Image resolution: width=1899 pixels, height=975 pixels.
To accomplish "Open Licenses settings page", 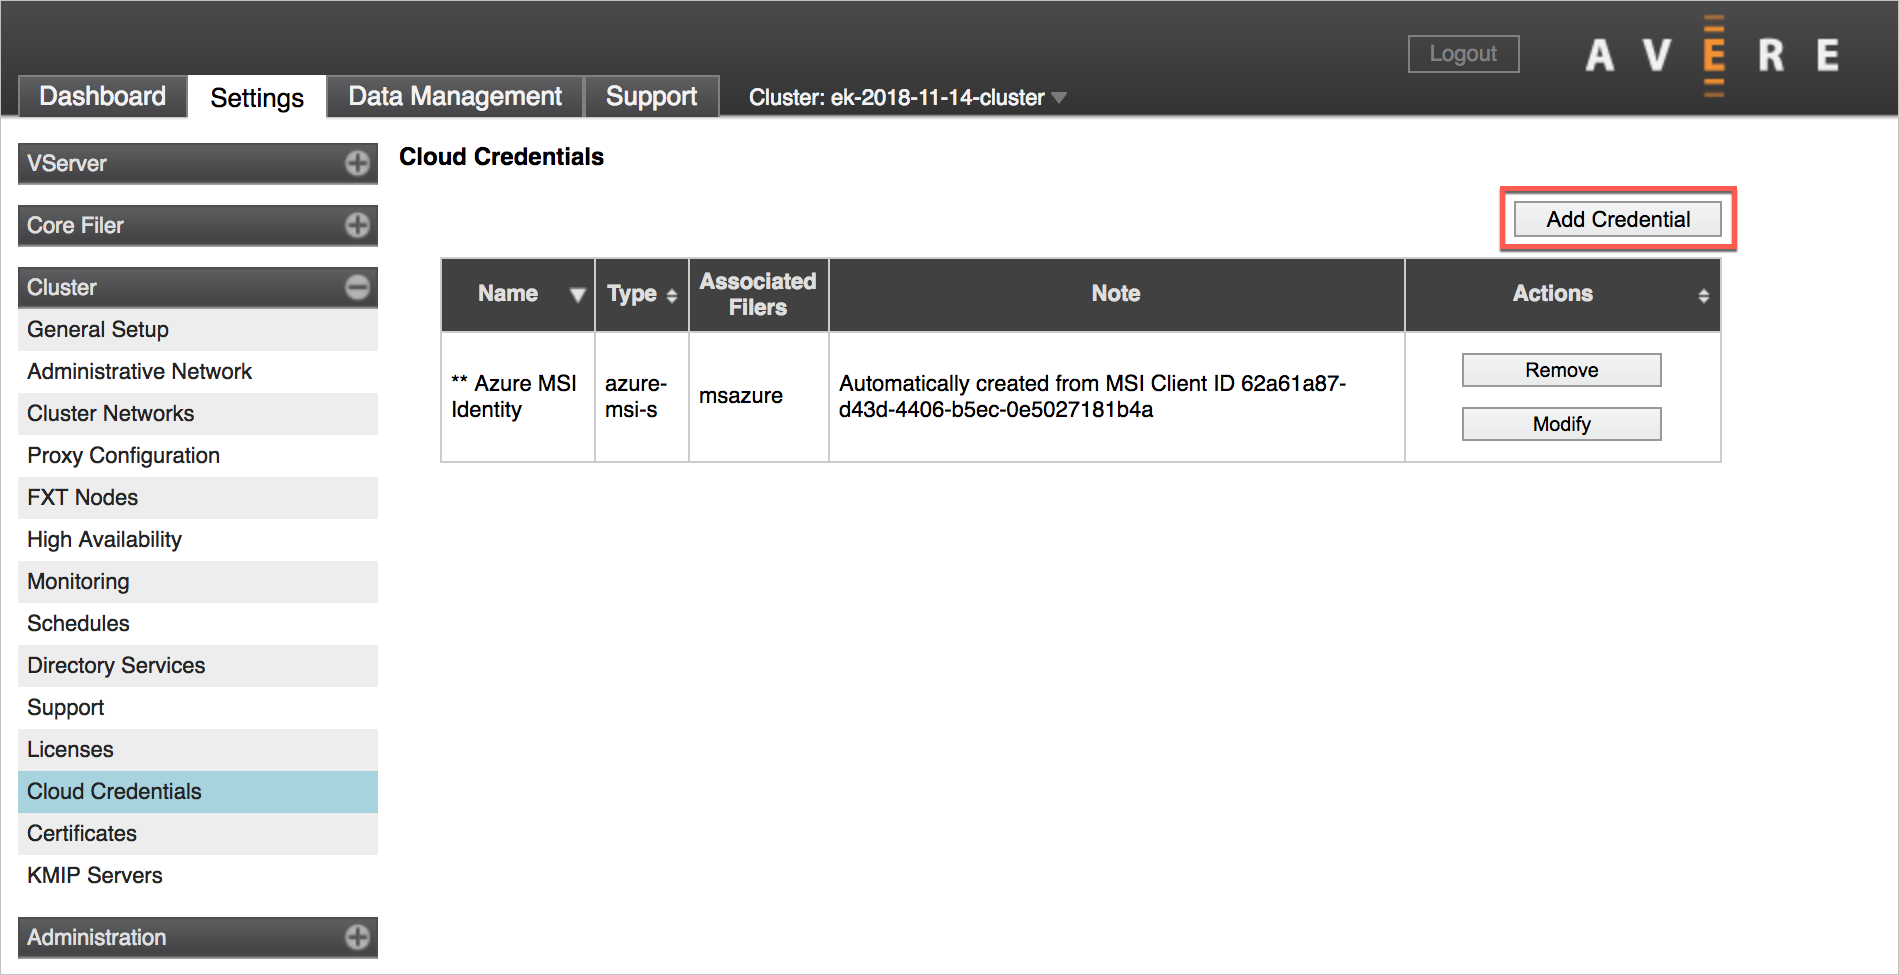I will tap(198, 750).
